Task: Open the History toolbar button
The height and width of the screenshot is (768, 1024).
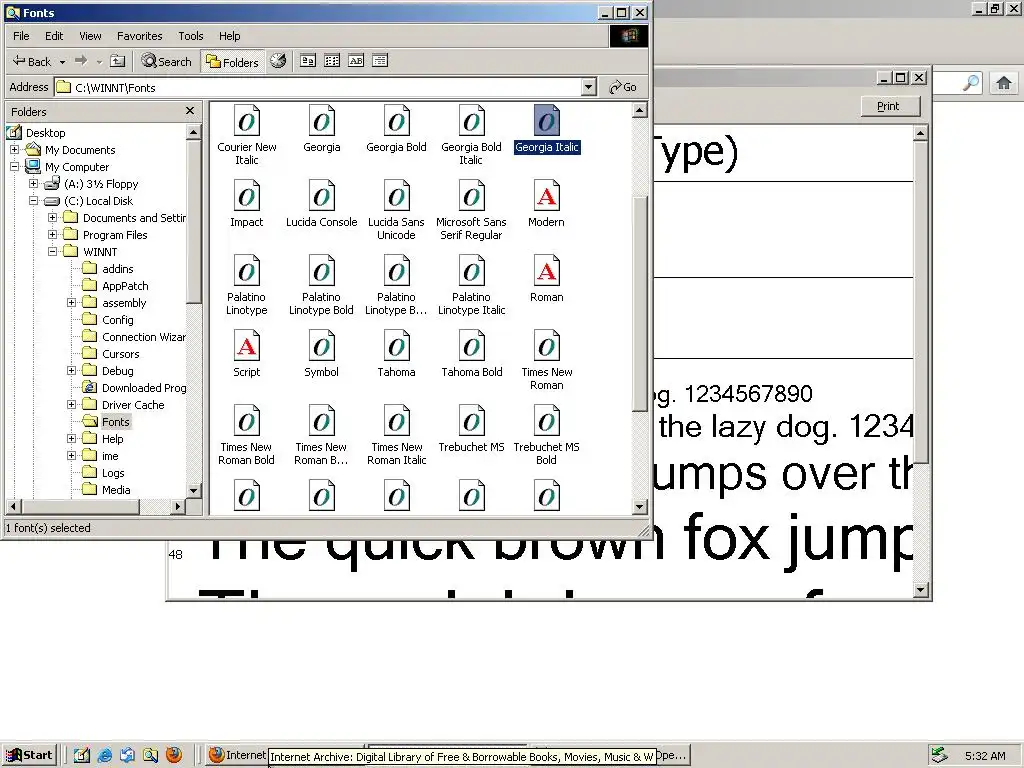Action: pos(278,61)
